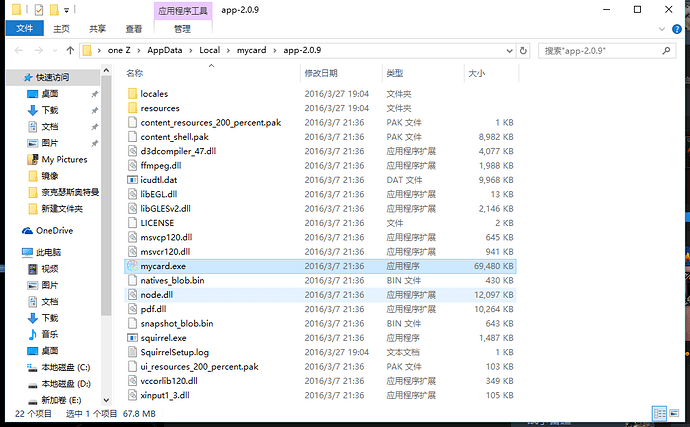The width and height of the screenshot is (690, 427).
Task: Open the 文件 menu tab
Action: tap(23, 29)
